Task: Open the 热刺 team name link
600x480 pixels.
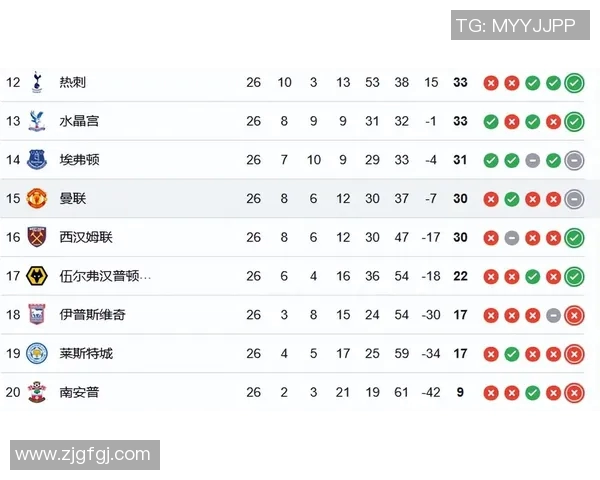Action: point(72,82)
